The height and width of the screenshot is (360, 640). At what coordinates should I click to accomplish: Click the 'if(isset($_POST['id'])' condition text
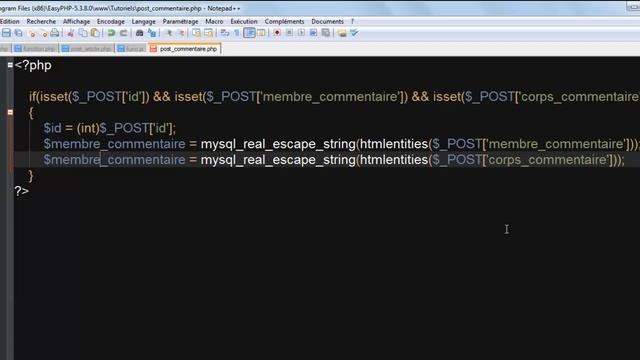click(x=89, y=97)
